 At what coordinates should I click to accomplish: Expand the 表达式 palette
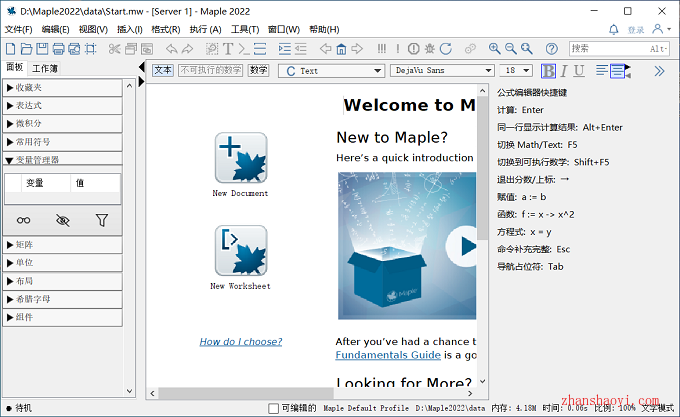click(62, 105)
